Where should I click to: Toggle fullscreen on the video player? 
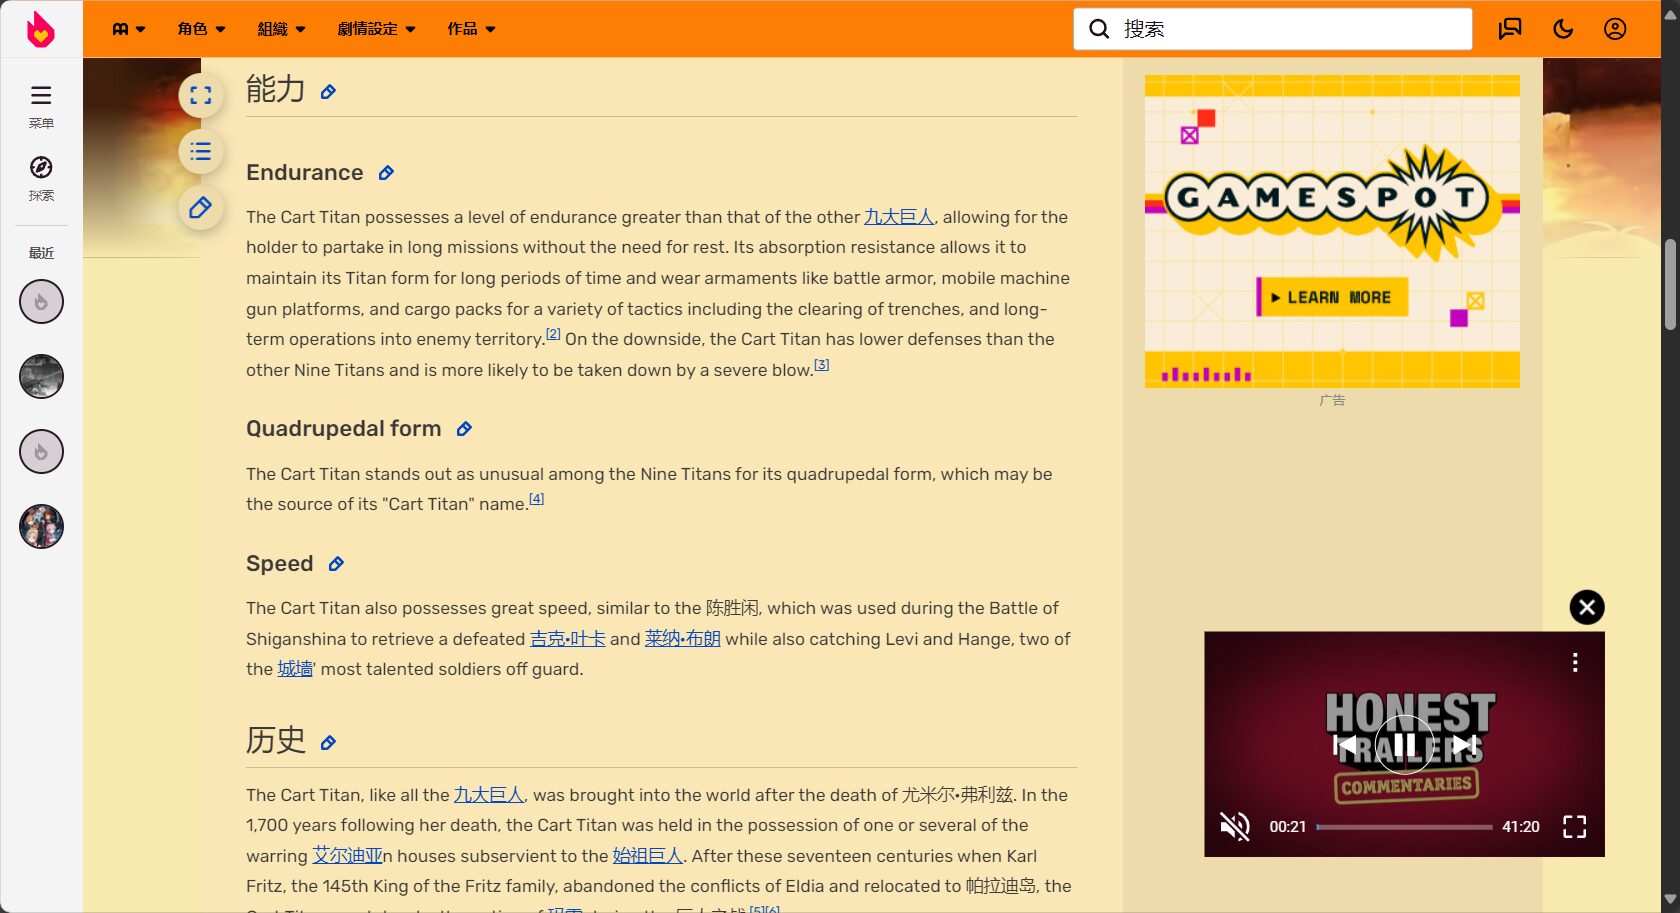coord(1574,826)
